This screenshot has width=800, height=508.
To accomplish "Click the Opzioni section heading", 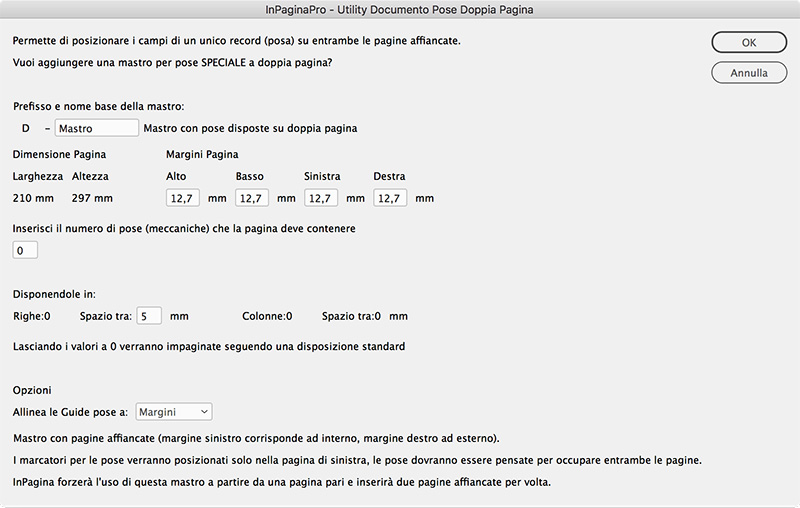I will (x=31, y=389).
